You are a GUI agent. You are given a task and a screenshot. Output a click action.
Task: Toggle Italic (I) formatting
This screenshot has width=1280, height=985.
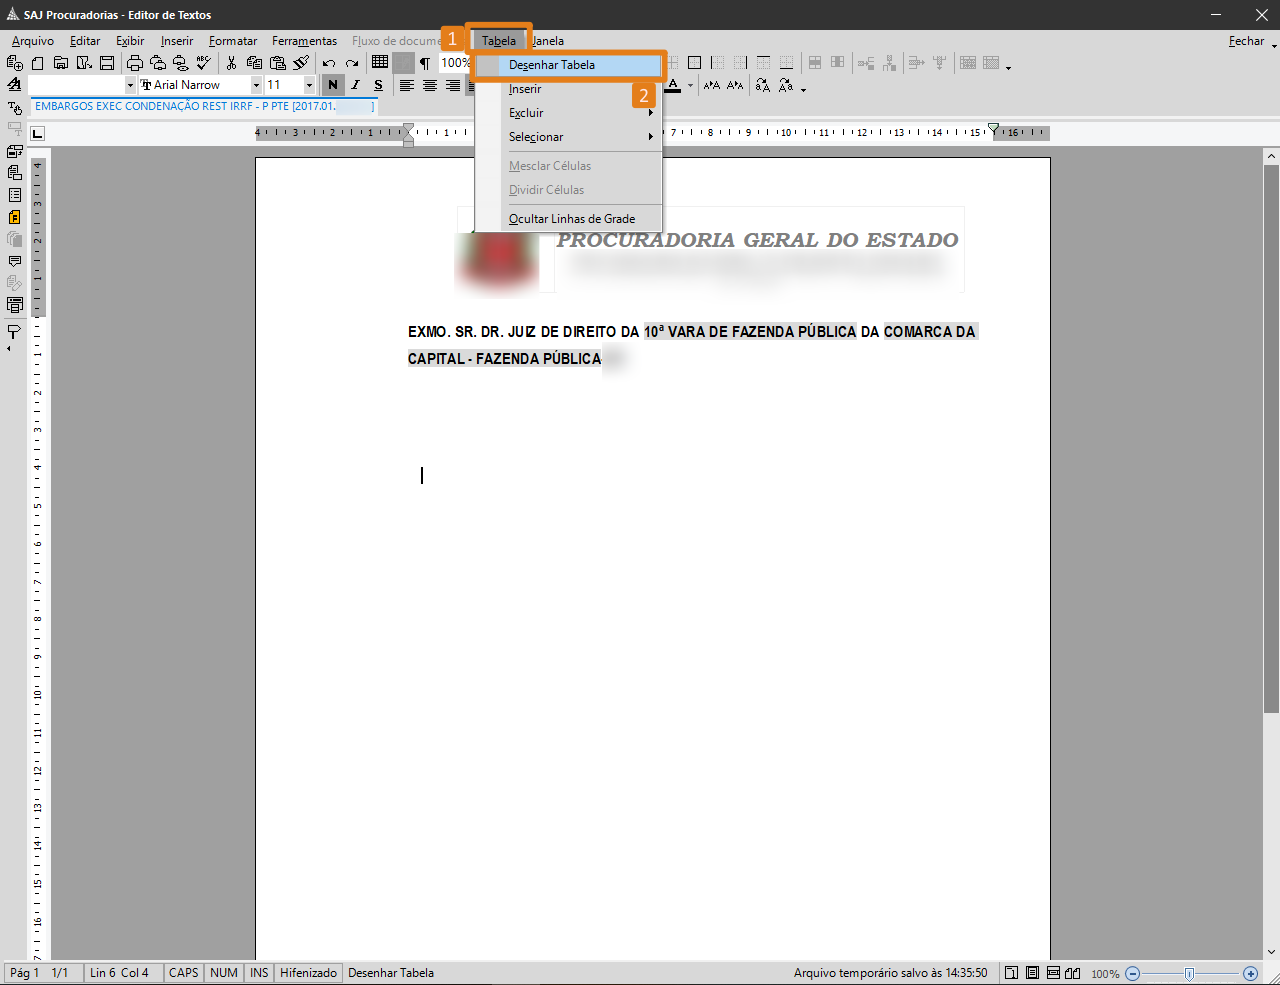point(355,85)
